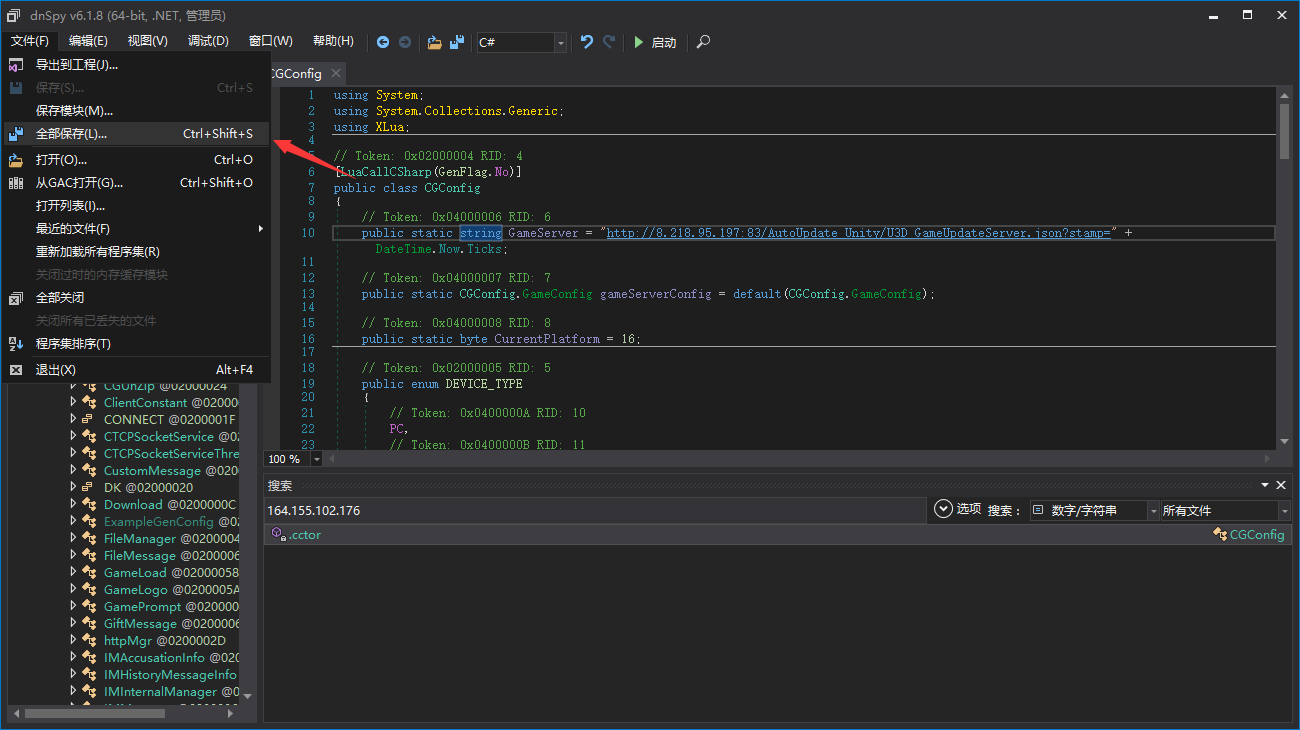The width and height of the screenshot is (1300, 730).
Task: Open the 调试(D) menu
Action: [x=208, y=41]
